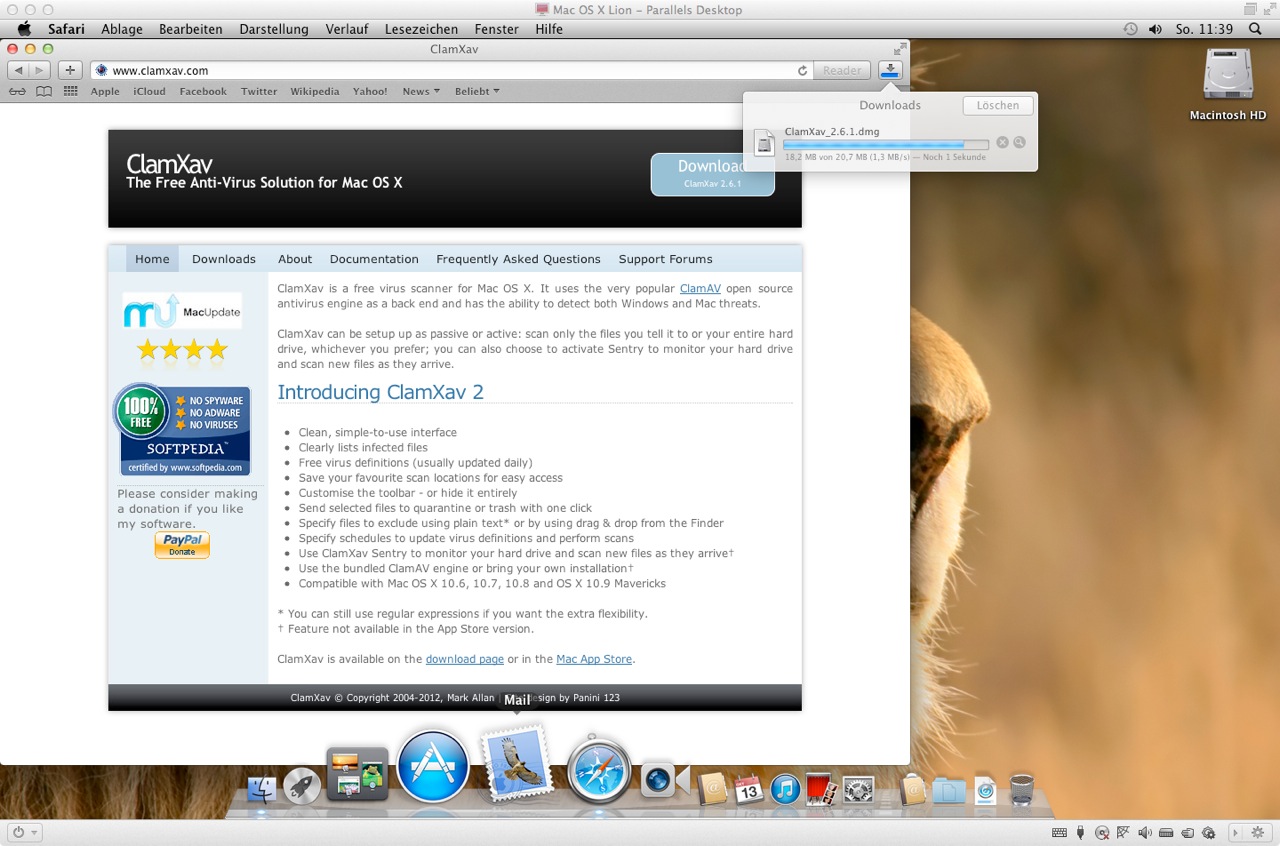Screen dimensions: 1280x846
Task: Follow the download page link
Action: click(464, 659)
